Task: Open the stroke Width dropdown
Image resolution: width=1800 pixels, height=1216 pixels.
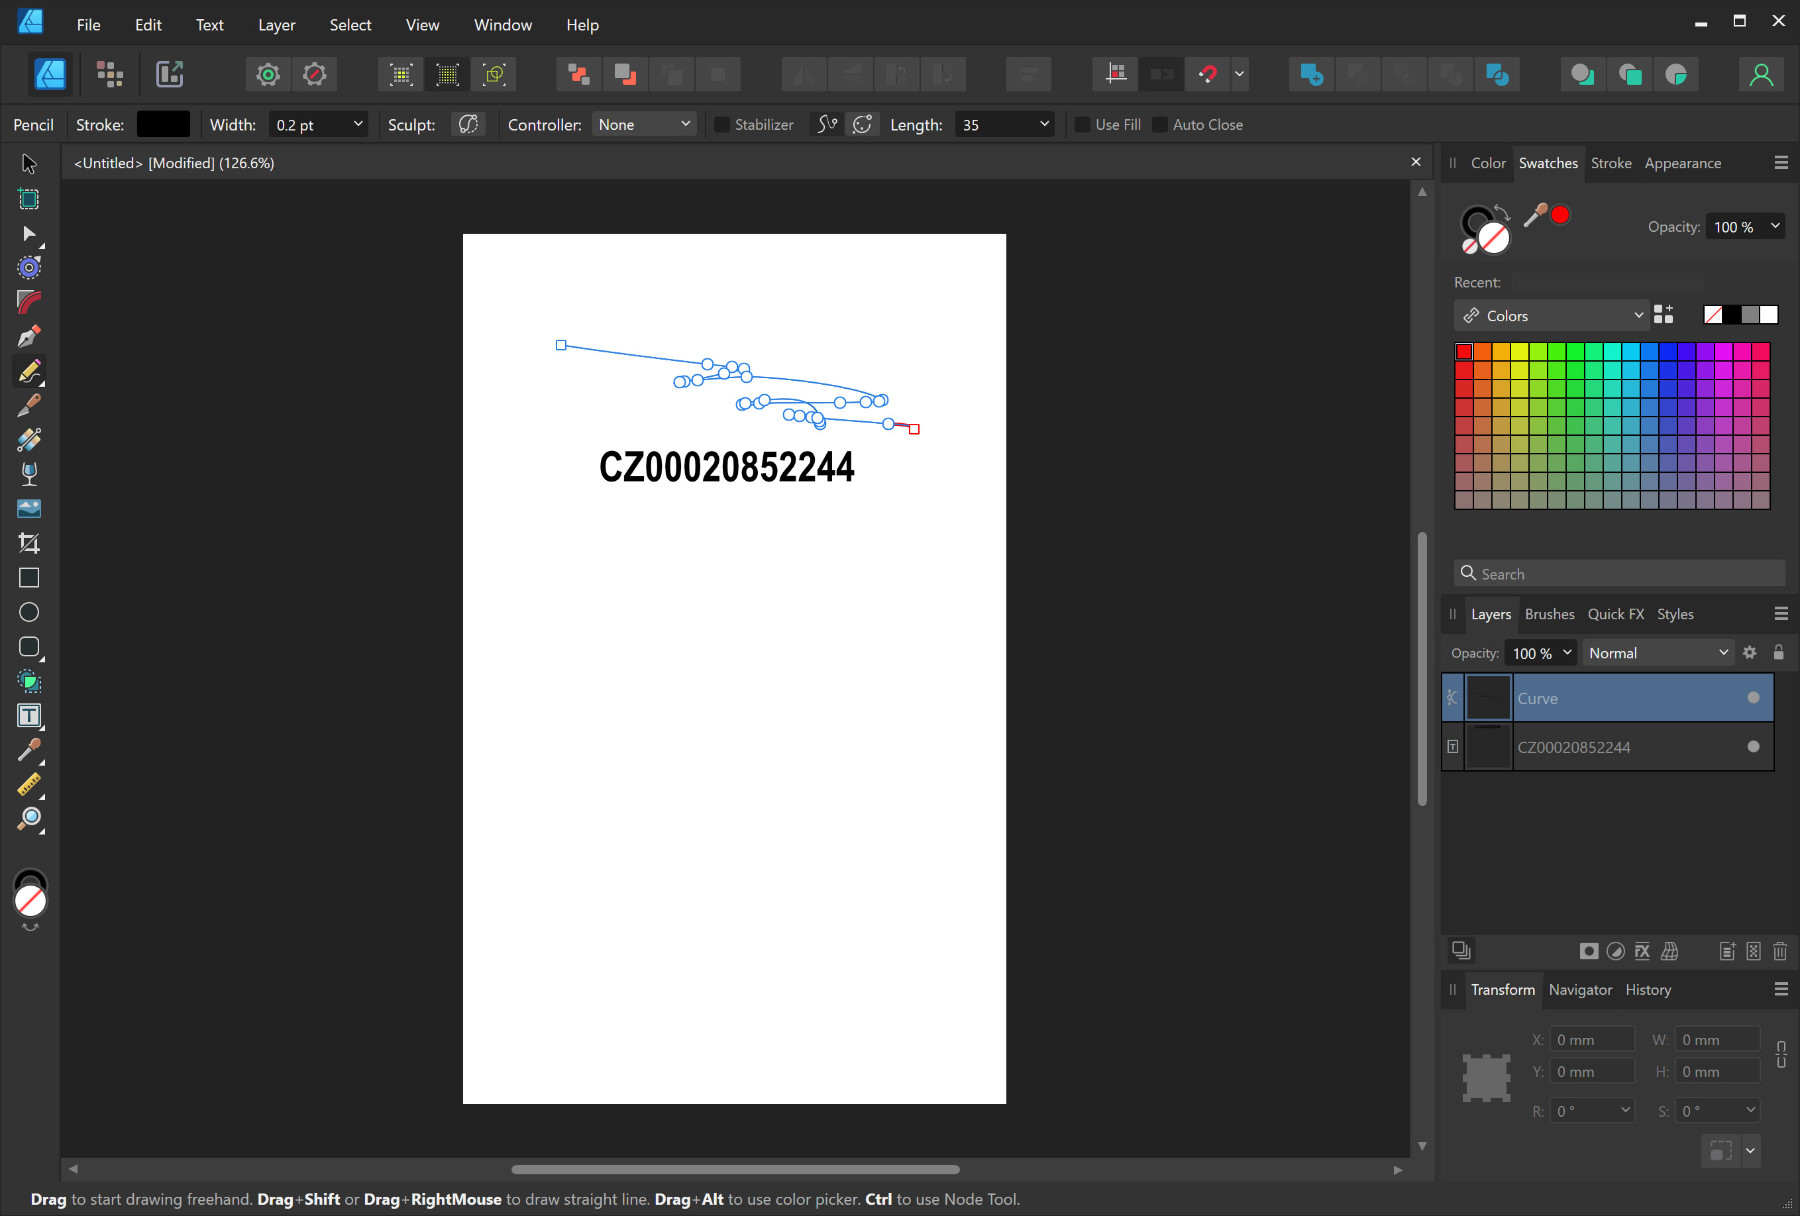Action: [357, 124]
